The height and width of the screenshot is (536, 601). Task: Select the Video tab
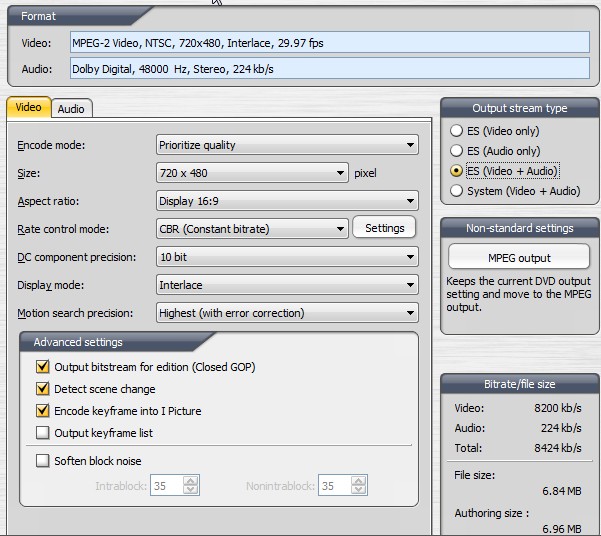(28, 107)
